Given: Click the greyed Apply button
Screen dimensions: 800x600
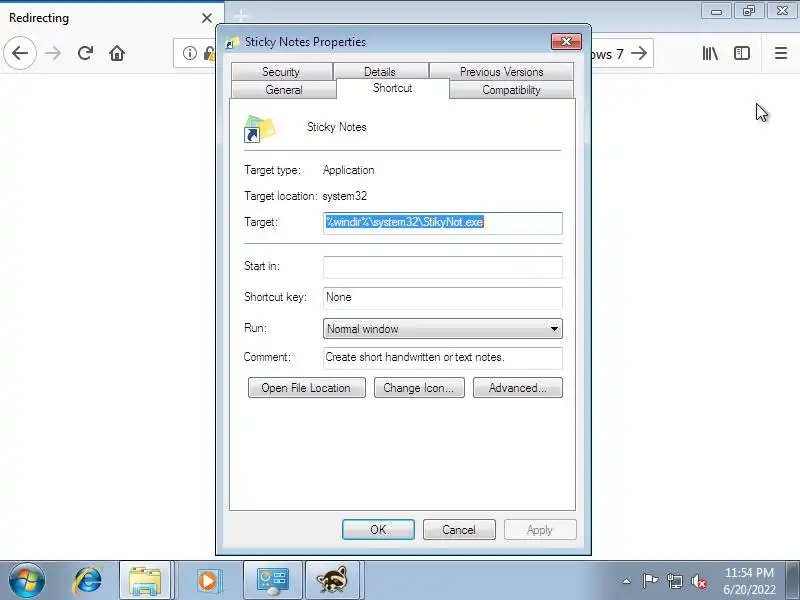Looking at the screenshot, I should tap(540, 530).
